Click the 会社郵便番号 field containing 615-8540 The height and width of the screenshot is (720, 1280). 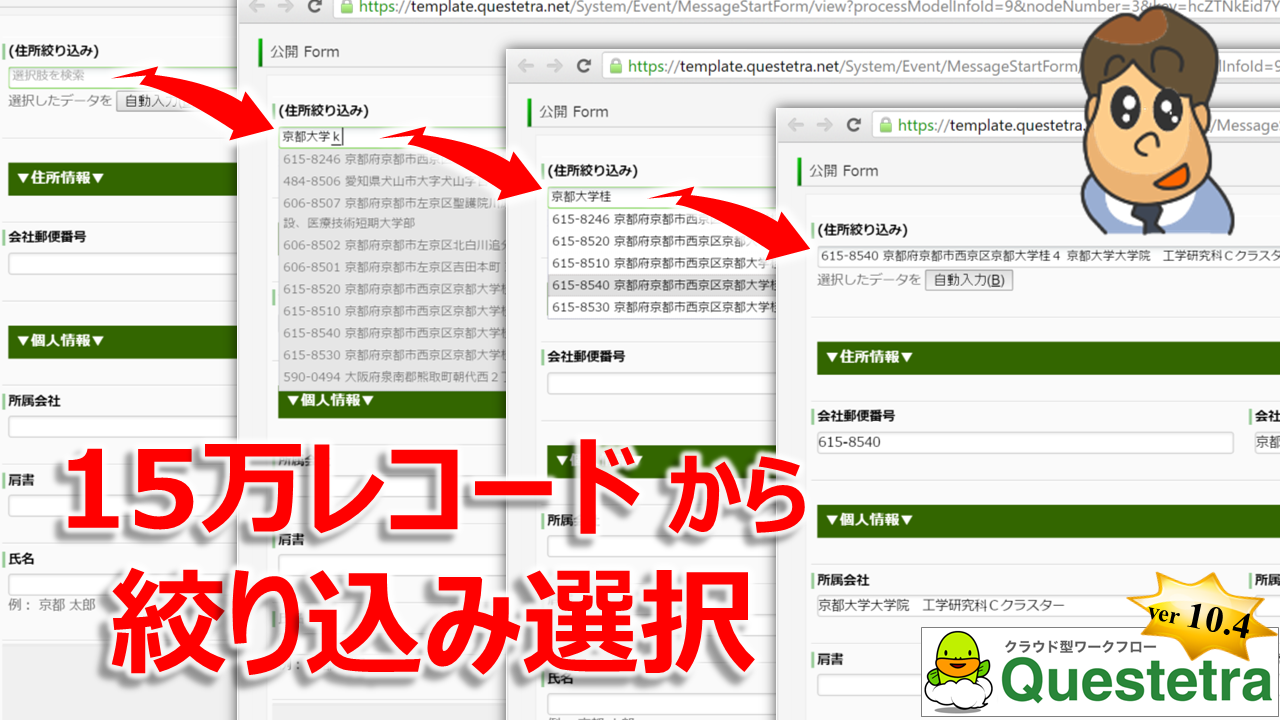pyautogui.click(x=1025, y=442)
